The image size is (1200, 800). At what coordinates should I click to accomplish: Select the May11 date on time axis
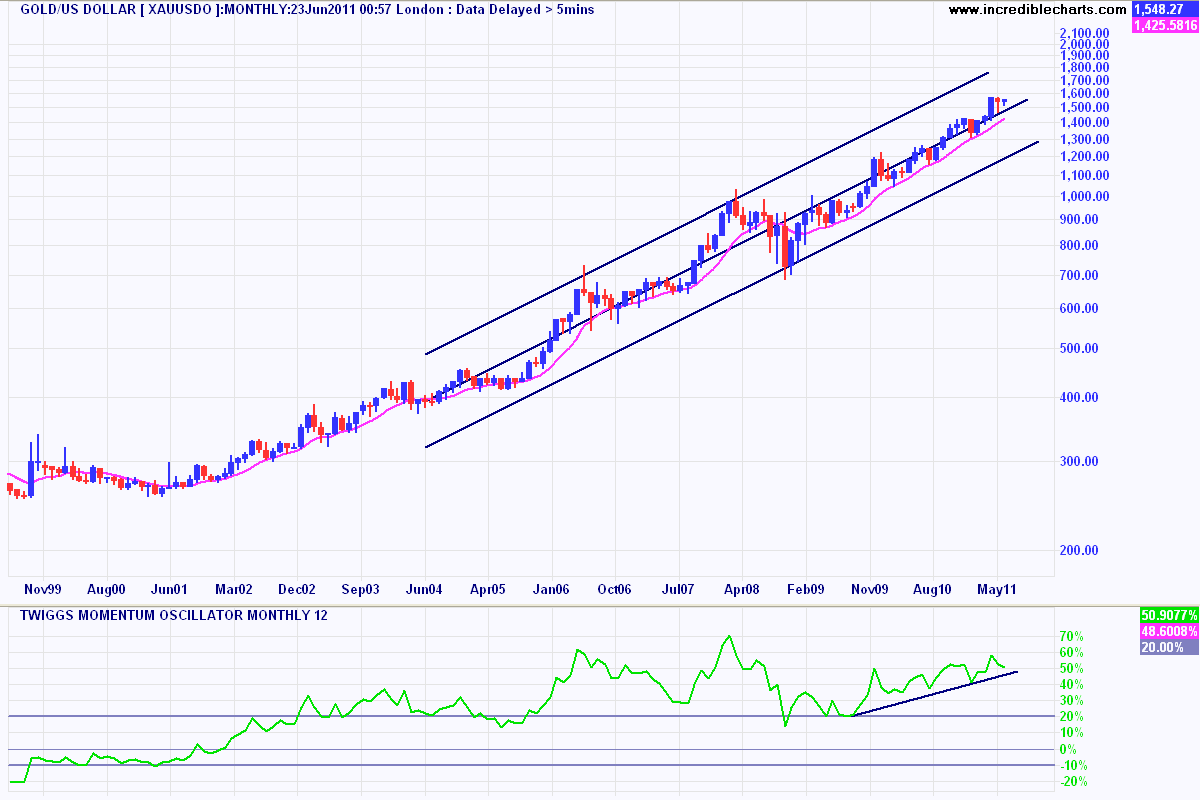(x=996, y=590)
